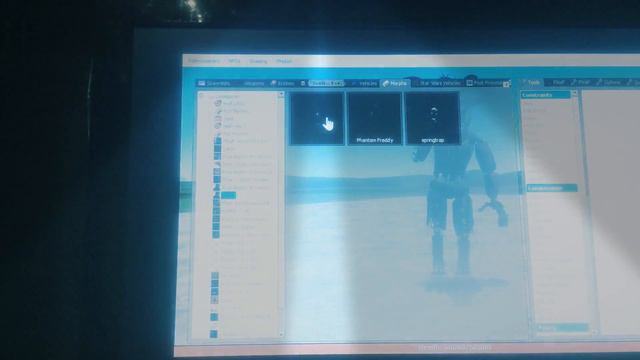
Task: Select the unlabeled morph thumbnail under the cursor
Action: coord(317,119)
